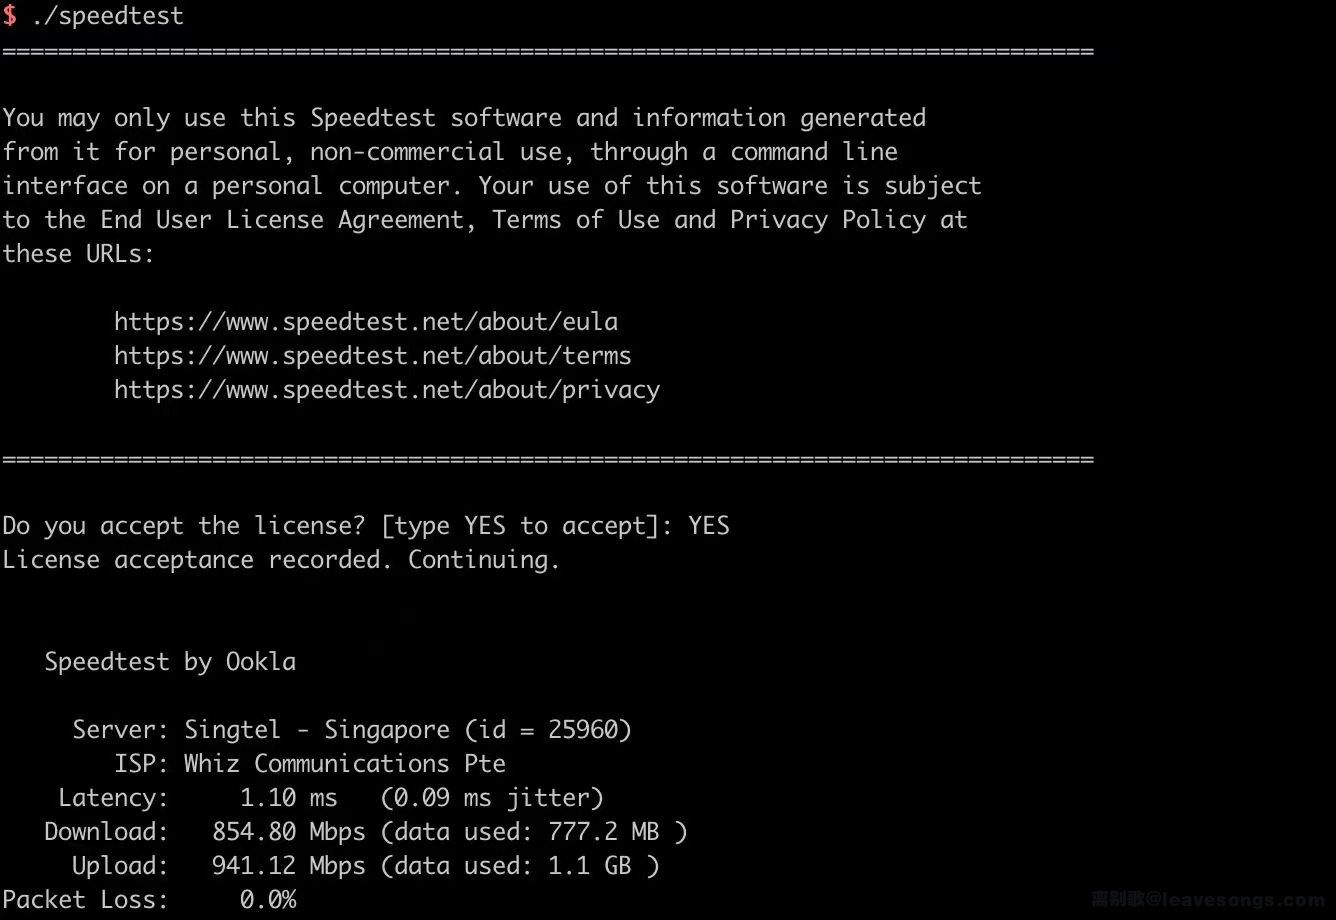Viewport: 1336px width, 920px height.
Task: Click the typed YES license answer
Action: pos(708,526)
